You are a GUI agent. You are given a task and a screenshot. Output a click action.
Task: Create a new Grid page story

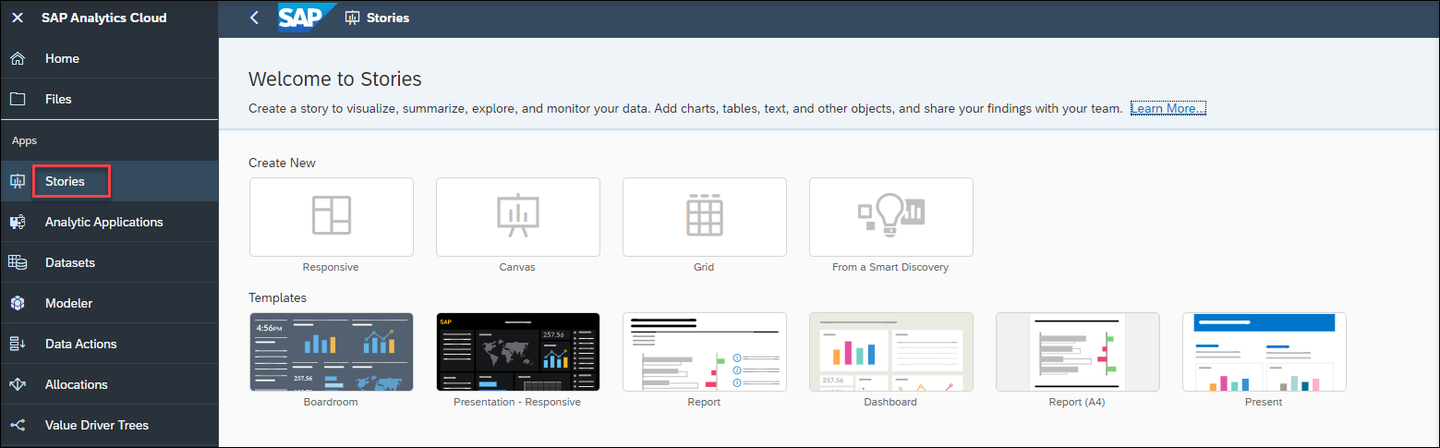tap(704, 217)
